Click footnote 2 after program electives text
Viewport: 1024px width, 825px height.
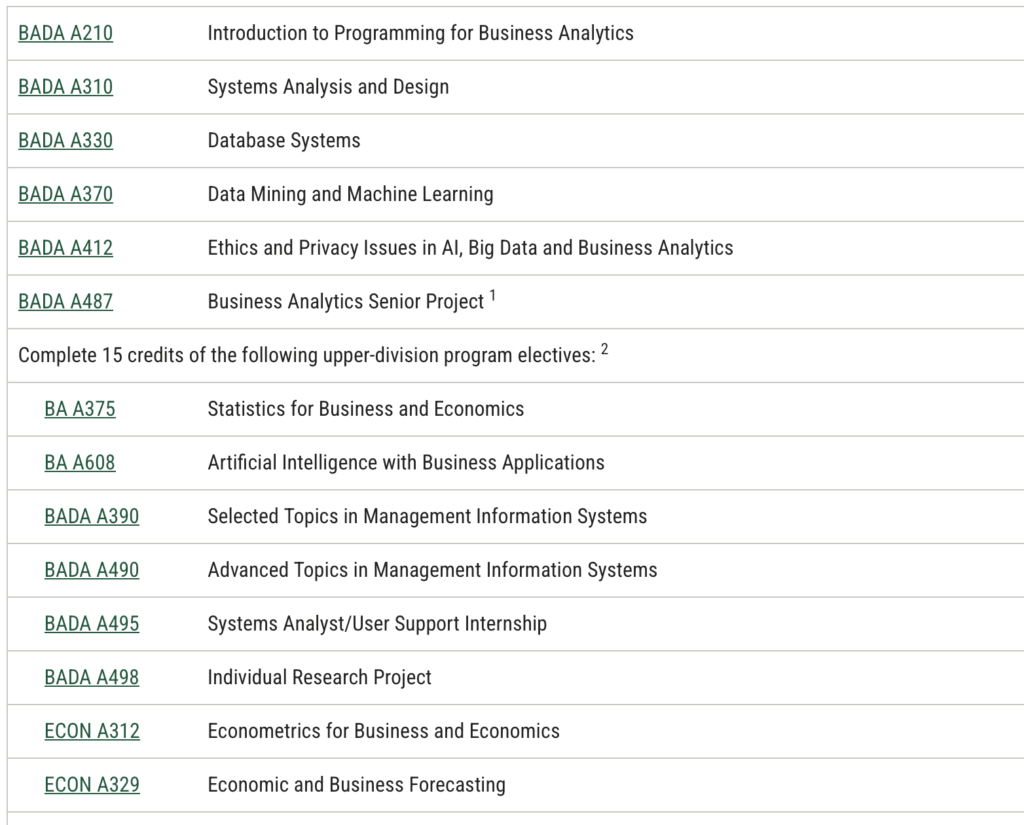point(605,350)
